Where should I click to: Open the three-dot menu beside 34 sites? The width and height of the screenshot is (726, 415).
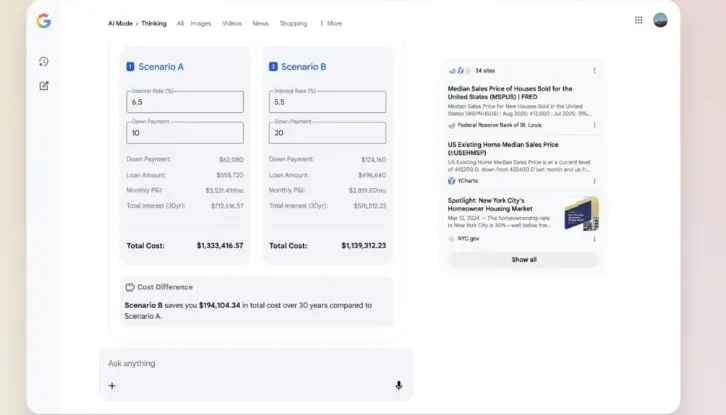point(594,71)
